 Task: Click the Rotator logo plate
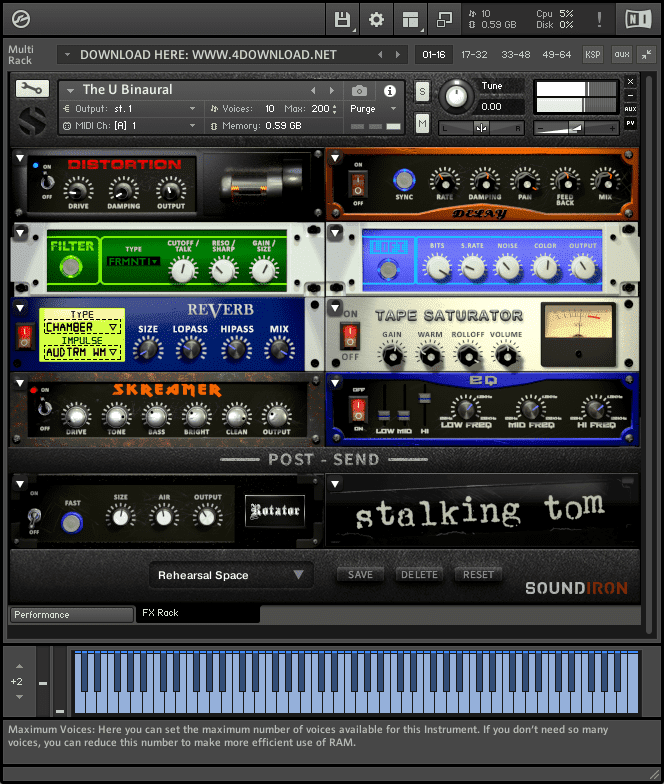click(x=275, y=510)
